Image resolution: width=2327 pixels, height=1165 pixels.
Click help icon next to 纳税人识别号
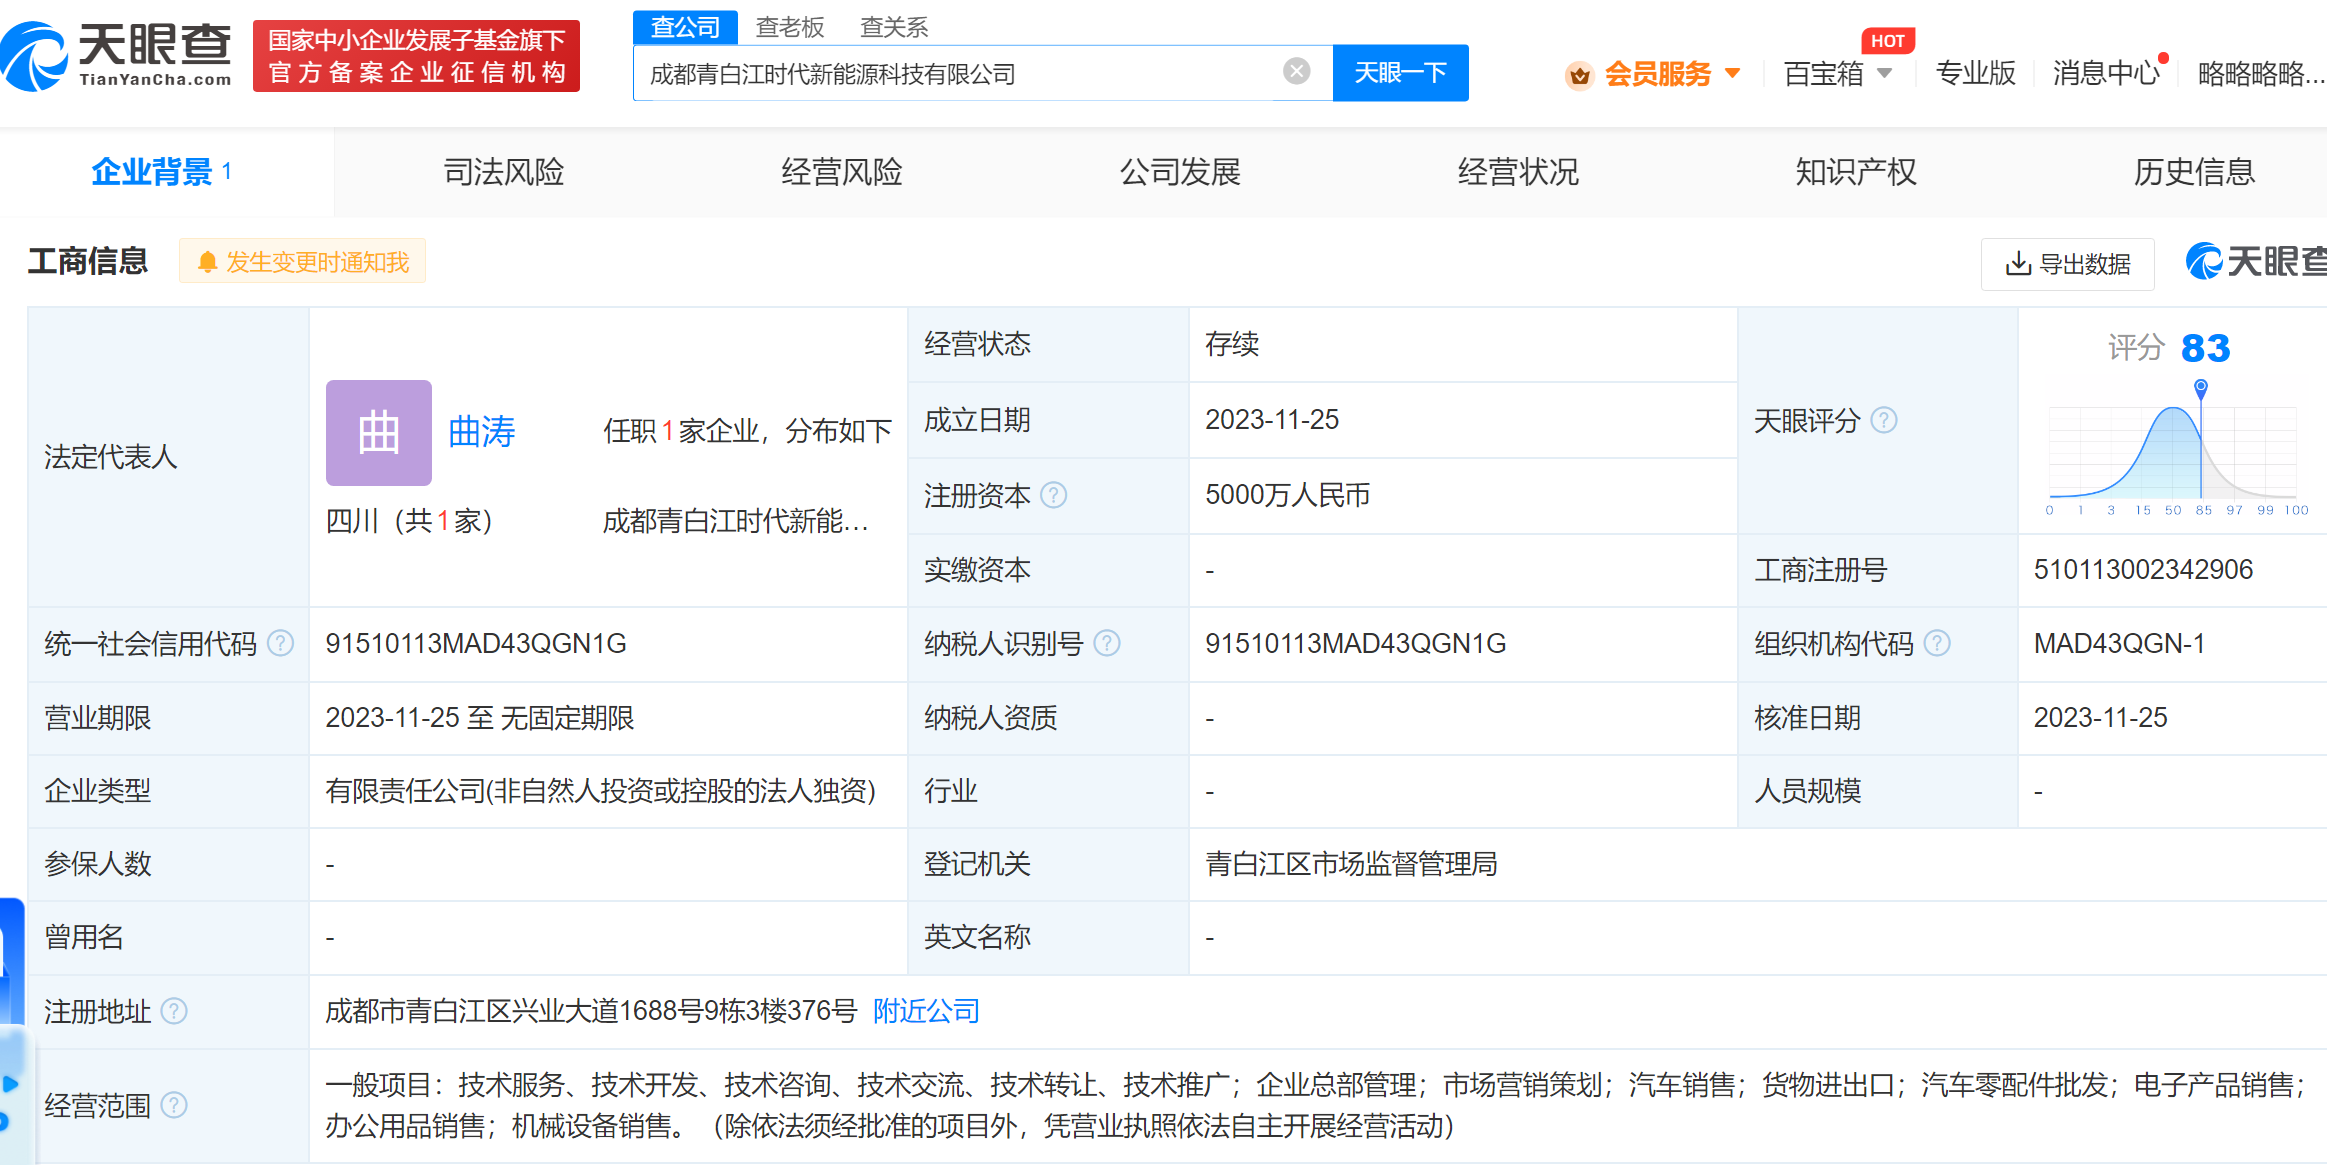coord(1107,643)
